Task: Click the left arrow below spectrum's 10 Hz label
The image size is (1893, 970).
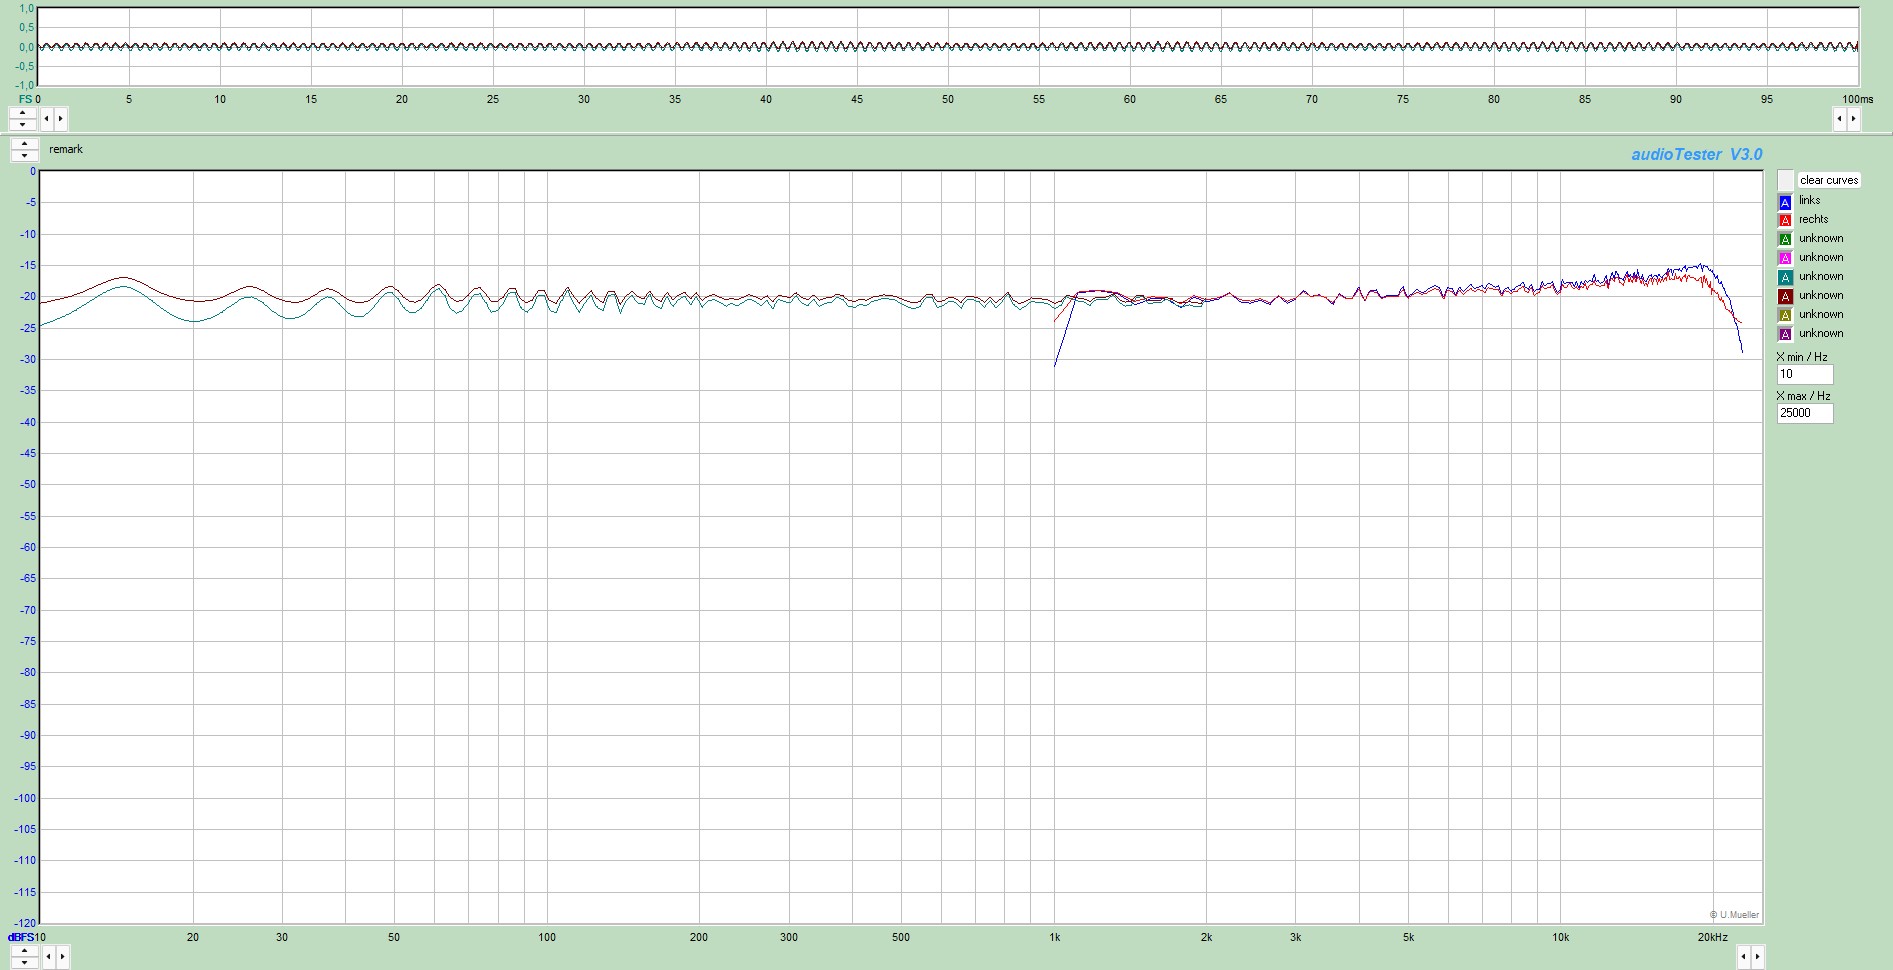Action: click(48, 957)
